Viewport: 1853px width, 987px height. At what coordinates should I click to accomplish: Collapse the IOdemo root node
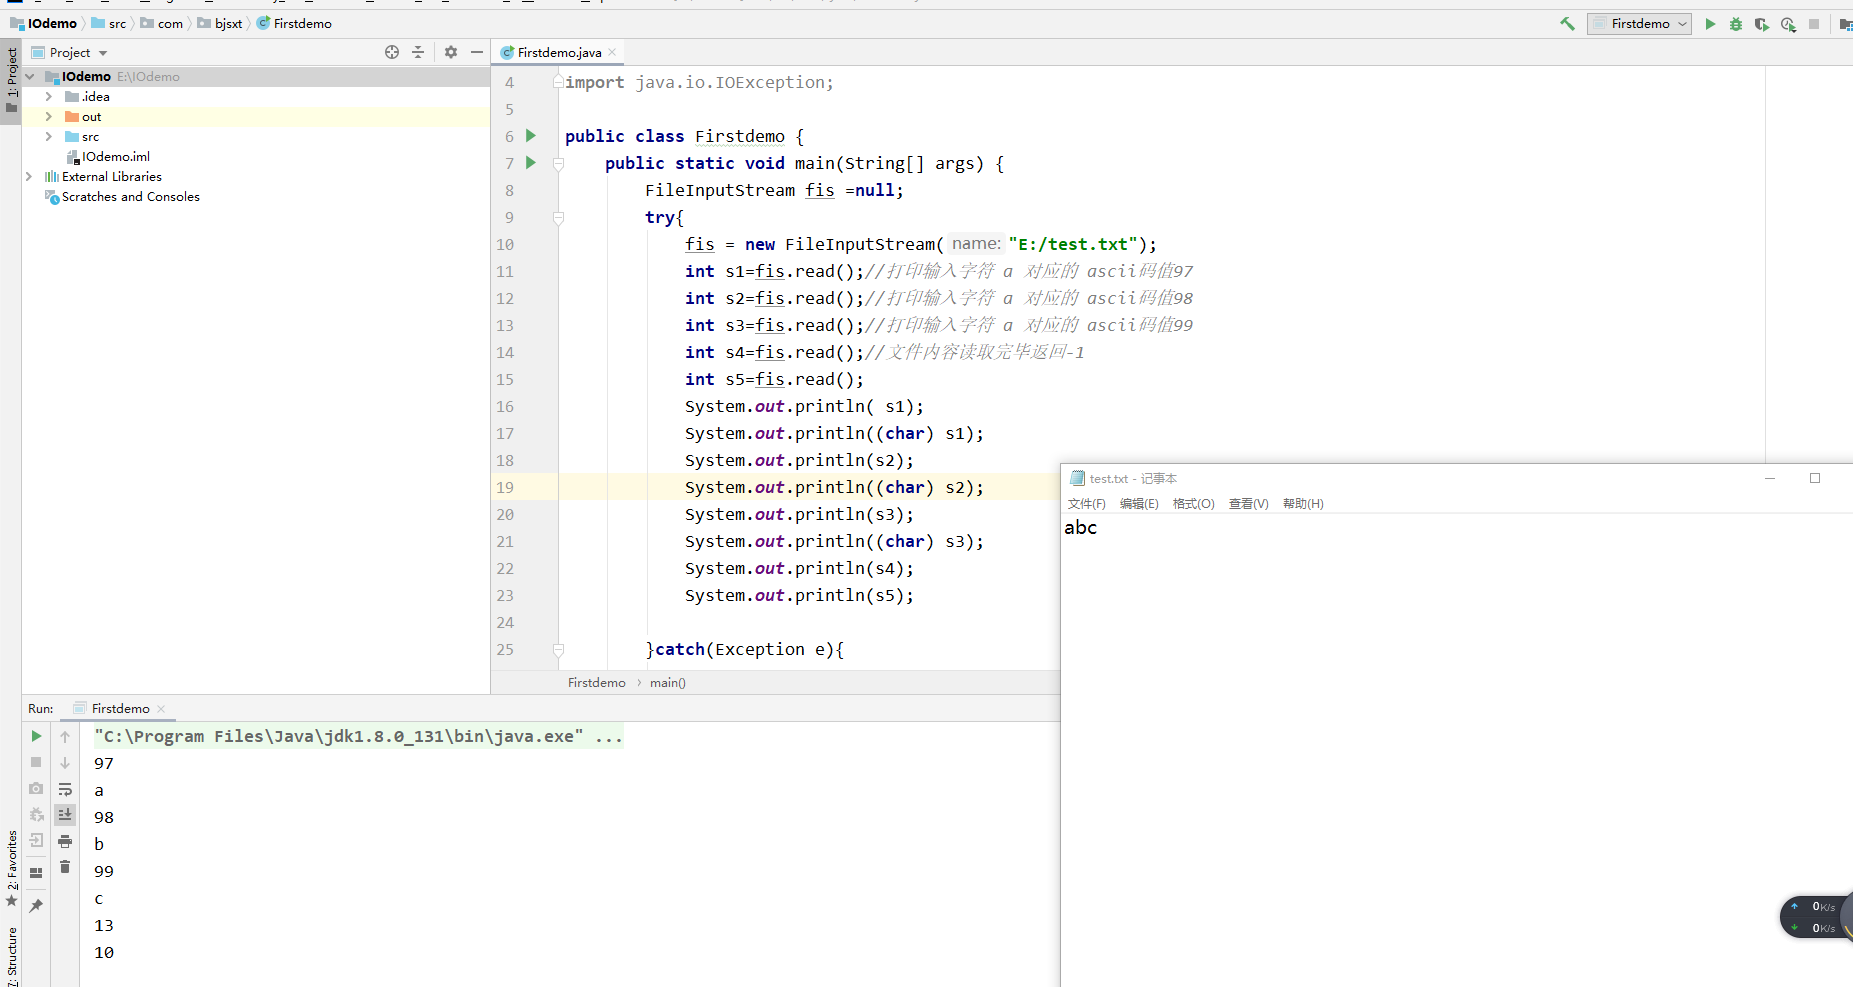point(30,76)
